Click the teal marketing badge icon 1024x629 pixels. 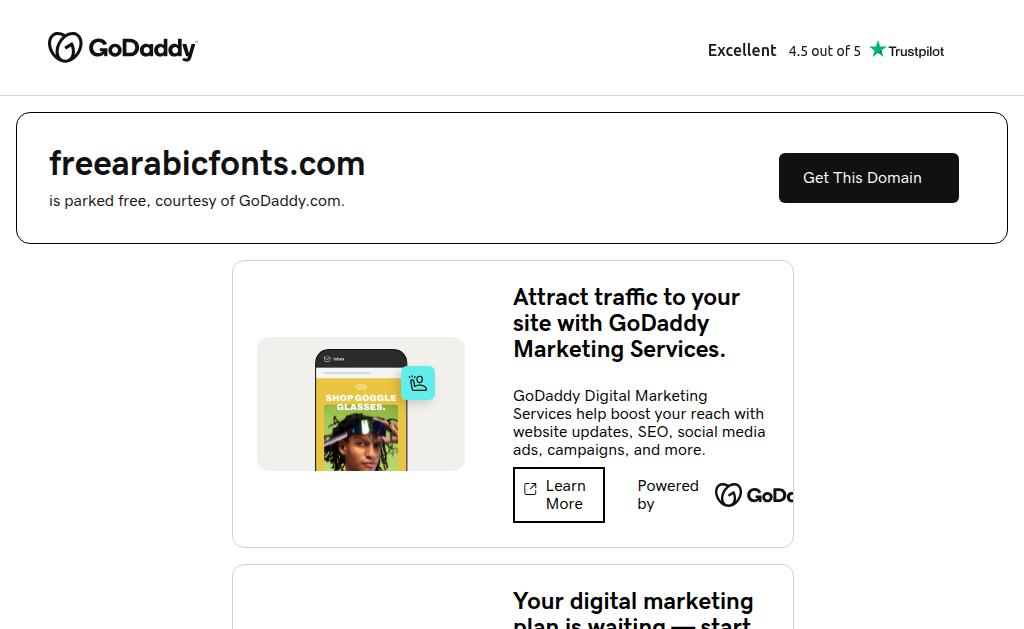point(418,383)
